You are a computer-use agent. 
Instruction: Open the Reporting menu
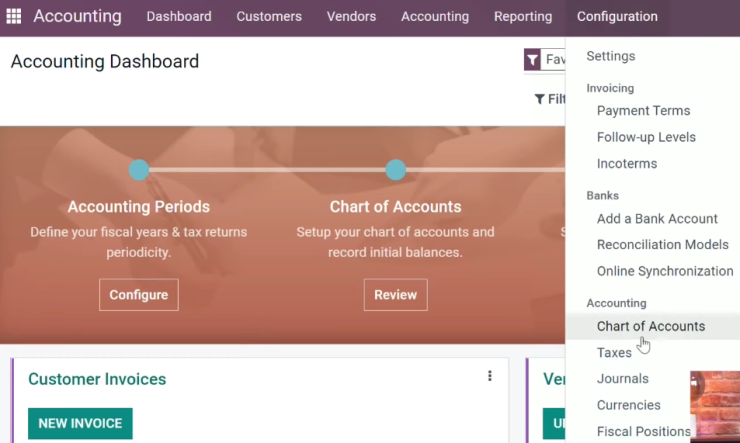pos(523,17)
